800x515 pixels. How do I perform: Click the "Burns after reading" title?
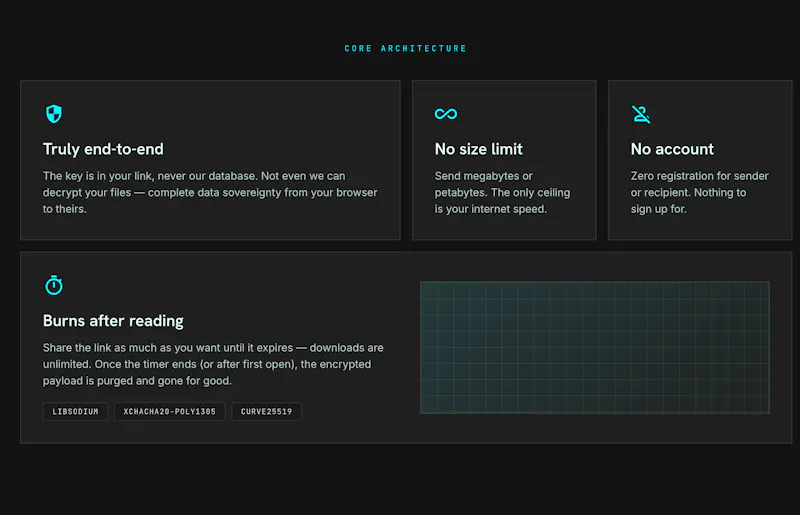(x=113, y=321)
